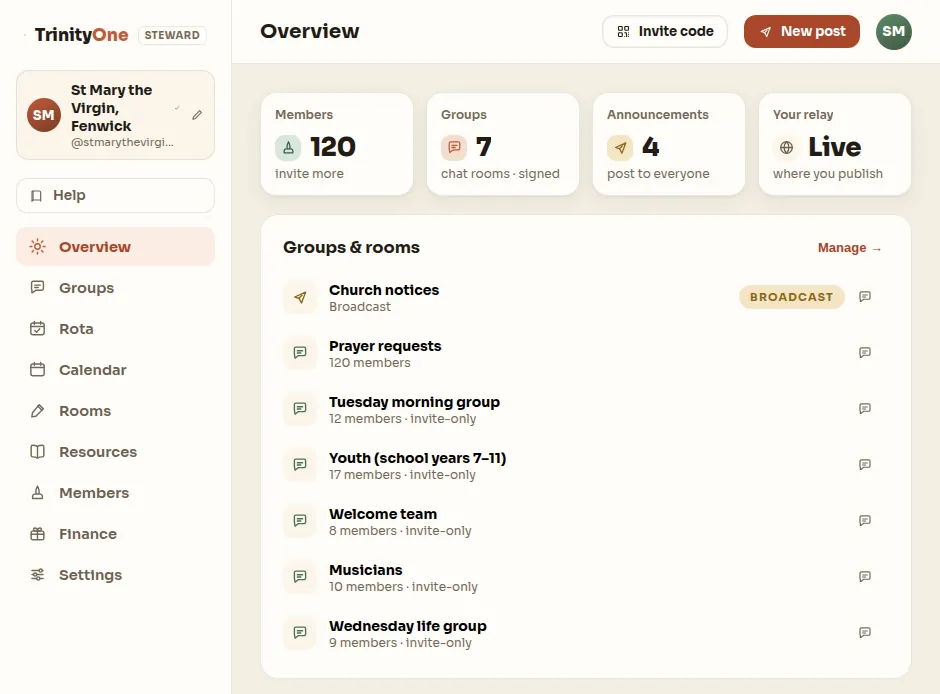The image size is (940, 694).
Task: Open Rooms from the sidebar menu
Action: tap(115, 411)
